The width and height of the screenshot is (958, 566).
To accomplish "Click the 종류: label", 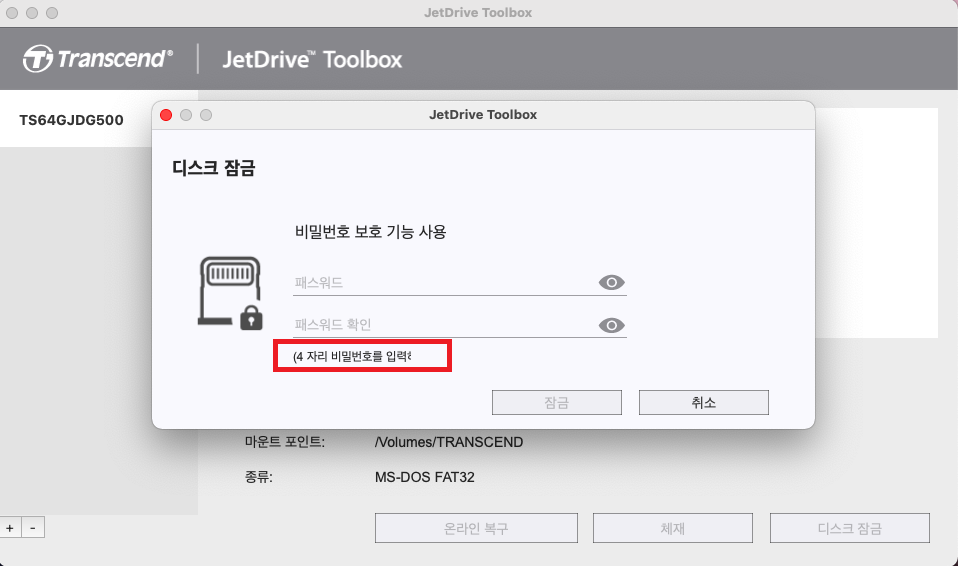I will pos(258,477).
